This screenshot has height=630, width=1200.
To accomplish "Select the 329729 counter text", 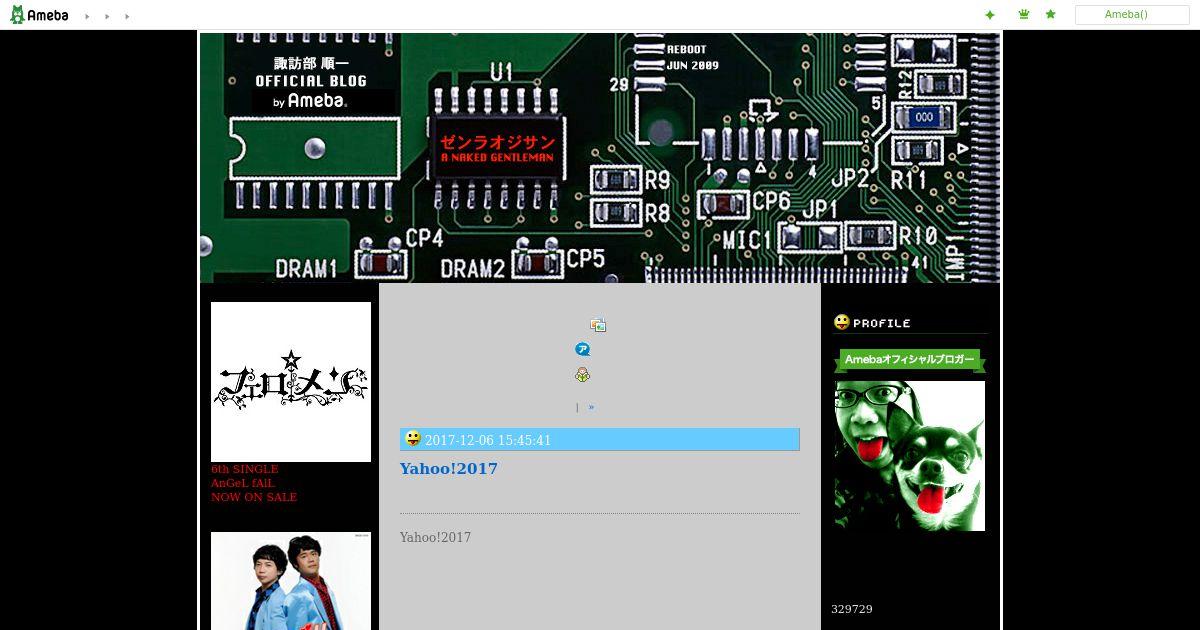I will coord(852,609).
